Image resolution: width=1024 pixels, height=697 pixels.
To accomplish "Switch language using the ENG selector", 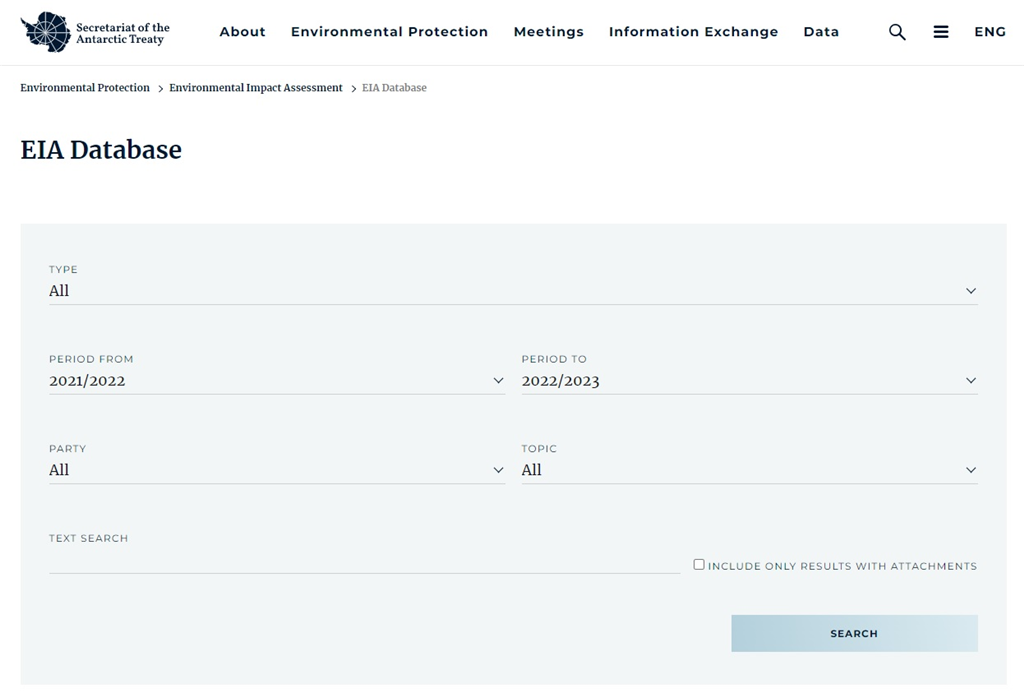I will pyautogui.click(x=990, y=32).
